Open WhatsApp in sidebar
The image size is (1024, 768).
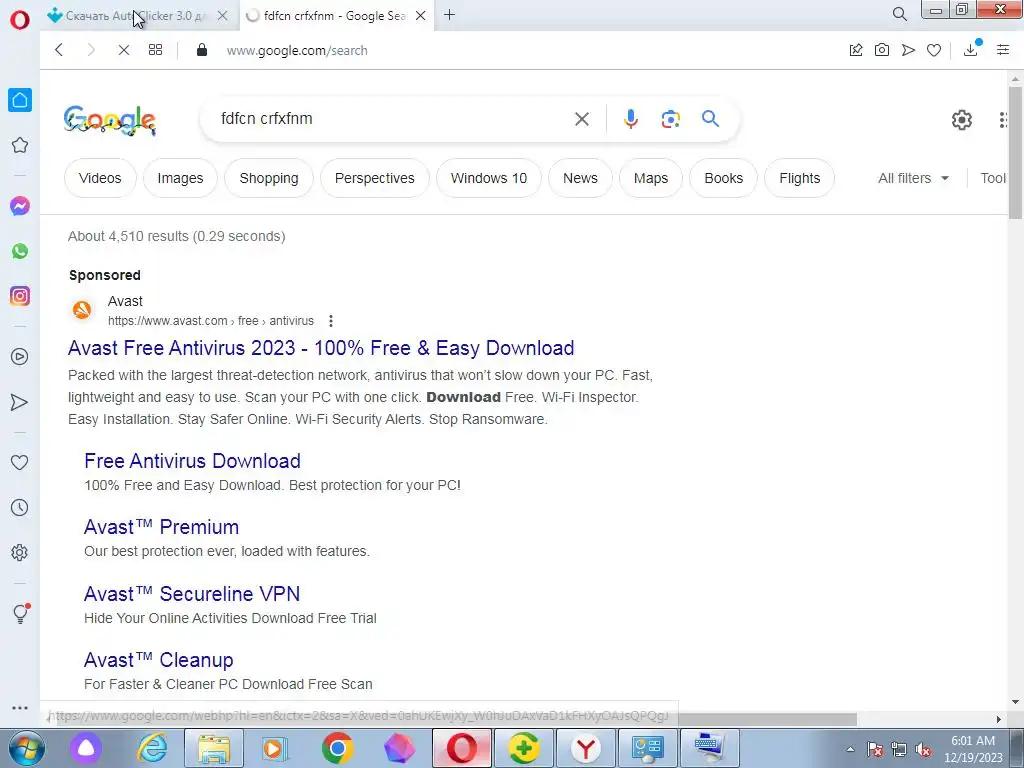(x=20, y=251)
